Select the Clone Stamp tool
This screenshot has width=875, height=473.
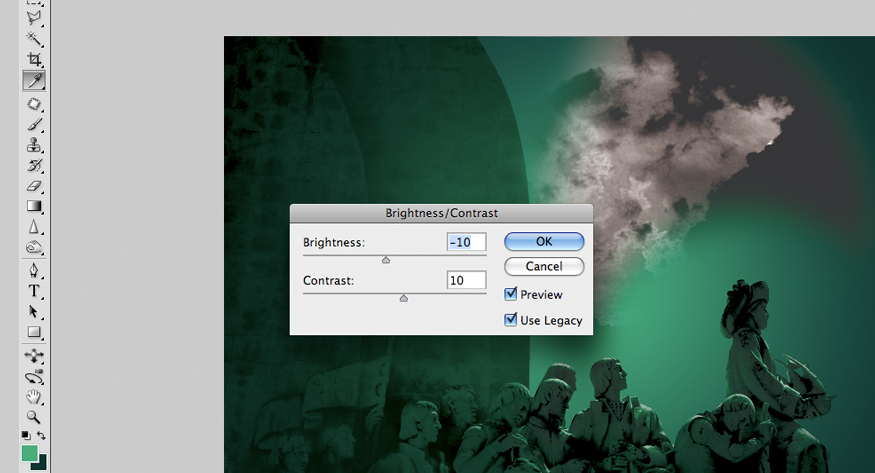(x=33, y=145)
